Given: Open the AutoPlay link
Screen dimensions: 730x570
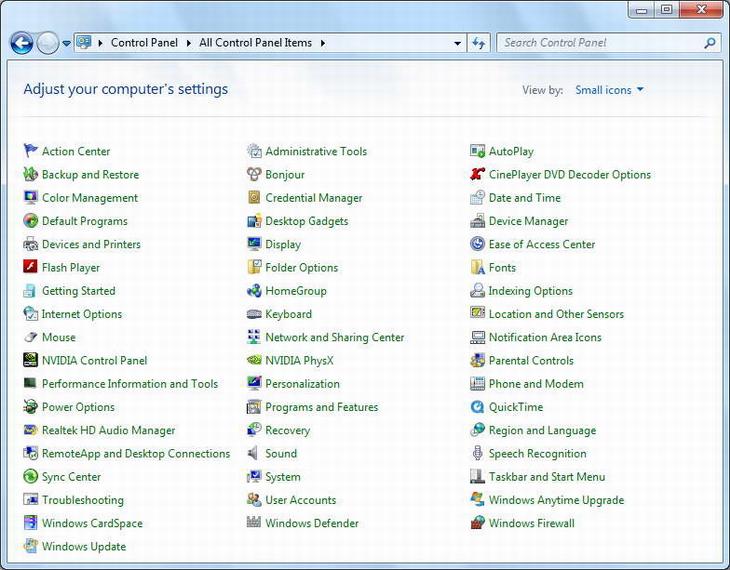Looking at the screenshot, I should pos(511,151).
